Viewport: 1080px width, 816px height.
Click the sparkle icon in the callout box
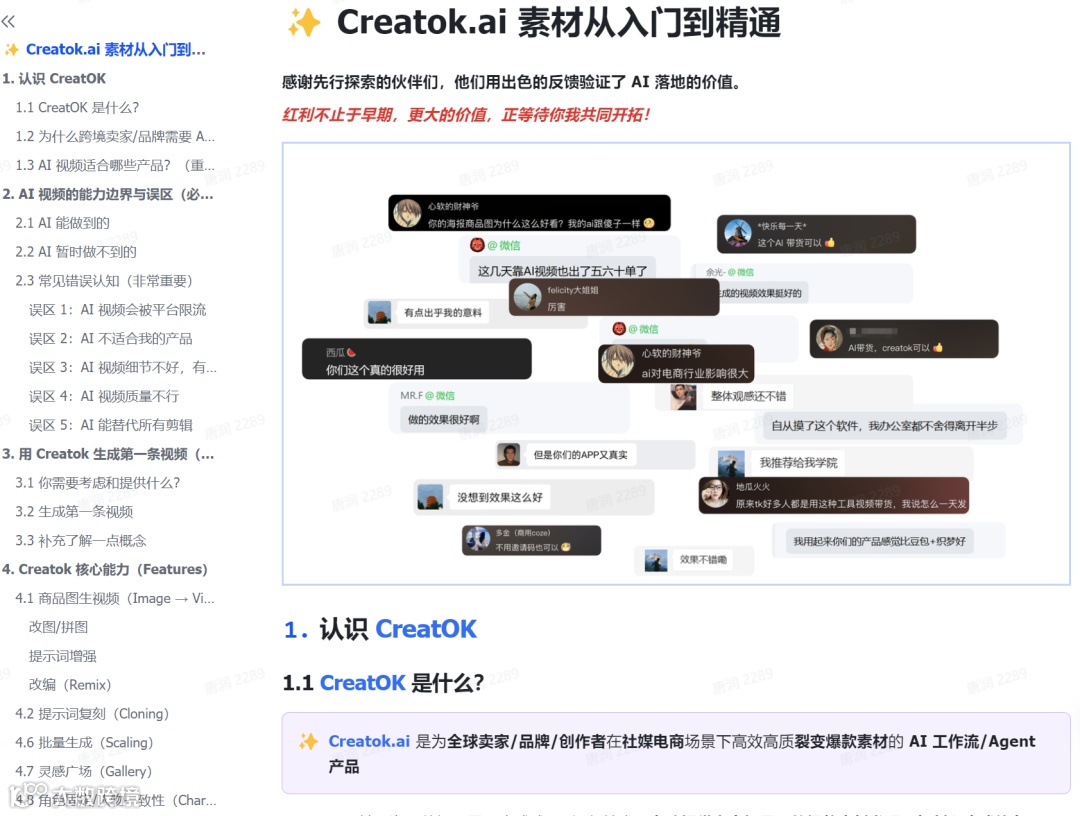pos(308,742)
